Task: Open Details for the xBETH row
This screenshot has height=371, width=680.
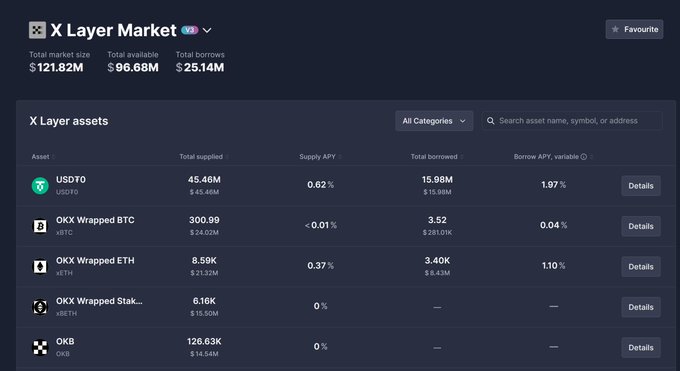Action: pos(641,307)
